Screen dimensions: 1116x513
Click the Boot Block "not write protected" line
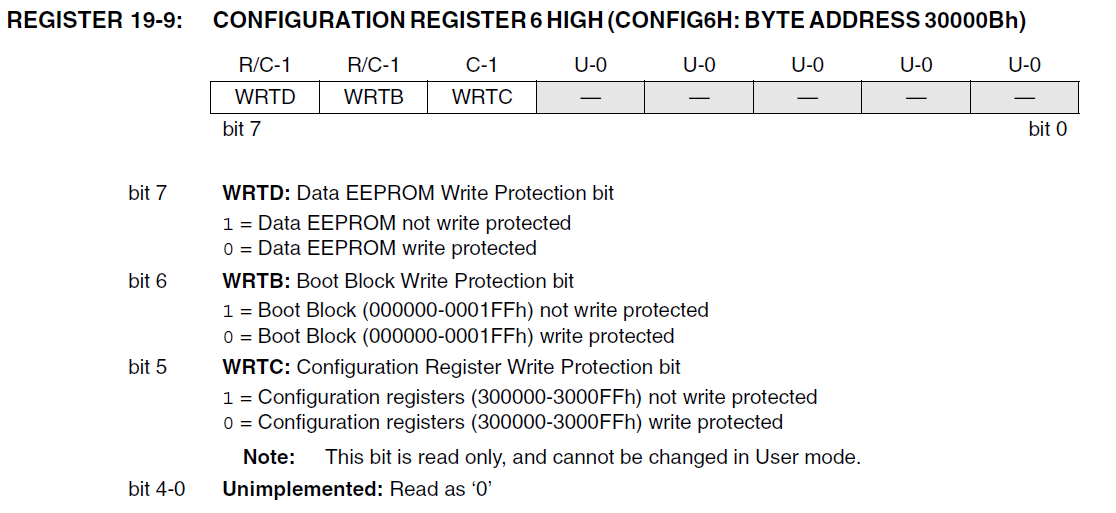466,310
